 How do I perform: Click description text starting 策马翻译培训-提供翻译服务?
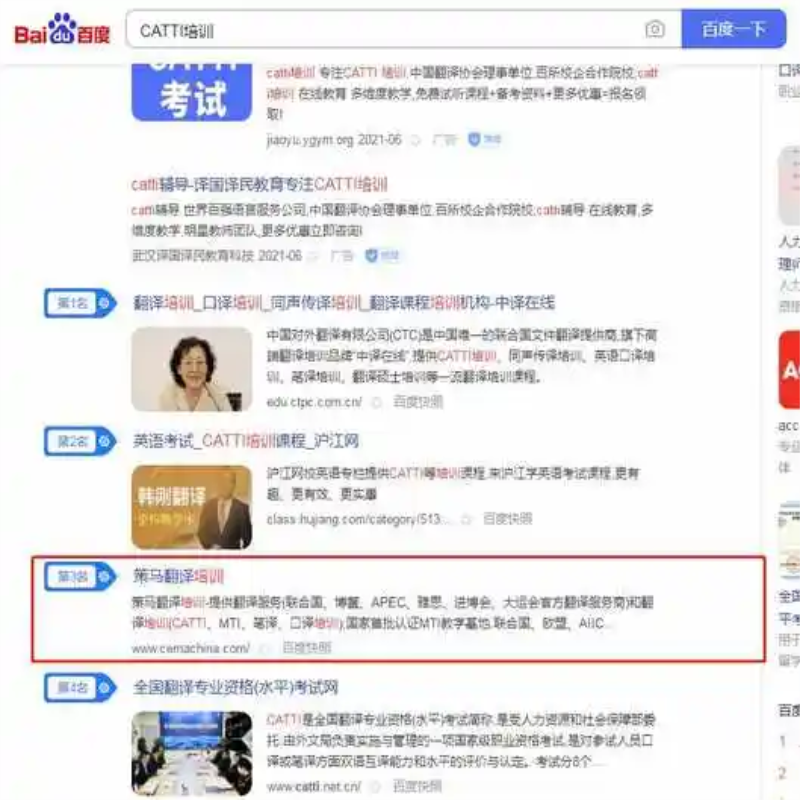[393, 613]
